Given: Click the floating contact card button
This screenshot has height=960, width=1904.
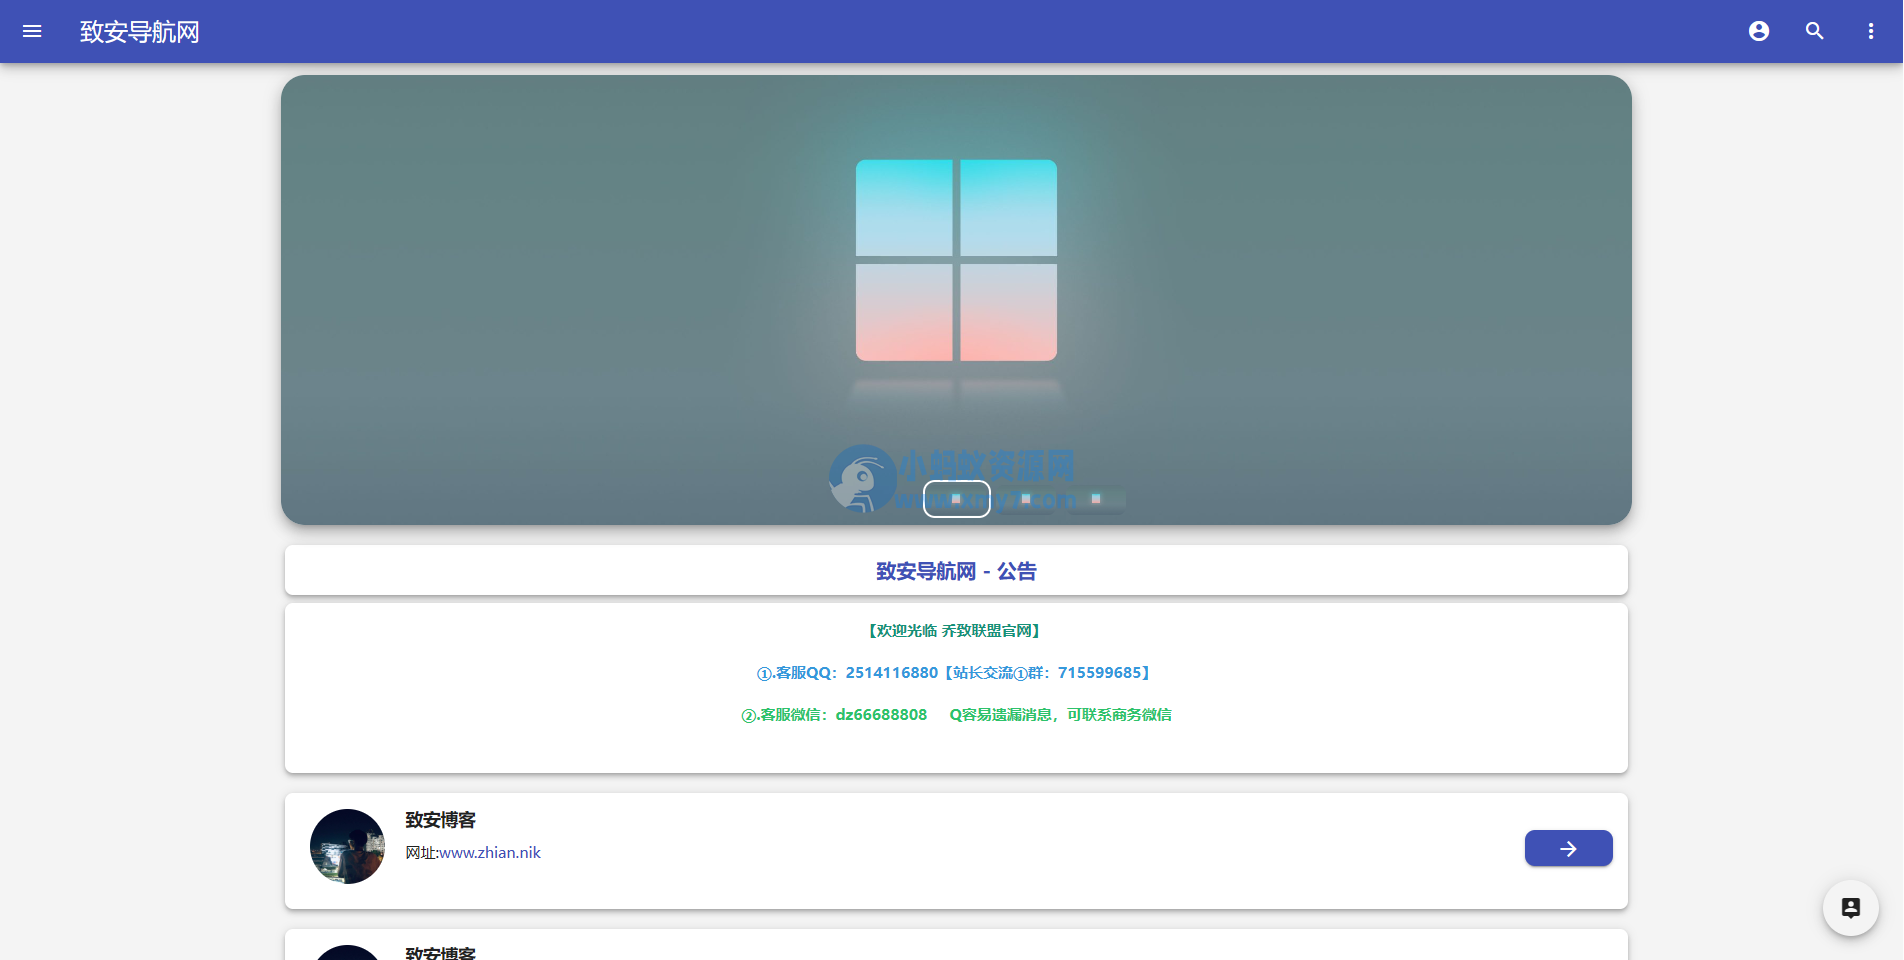Looking at the screenshot, I should [x=1851, y=908].
